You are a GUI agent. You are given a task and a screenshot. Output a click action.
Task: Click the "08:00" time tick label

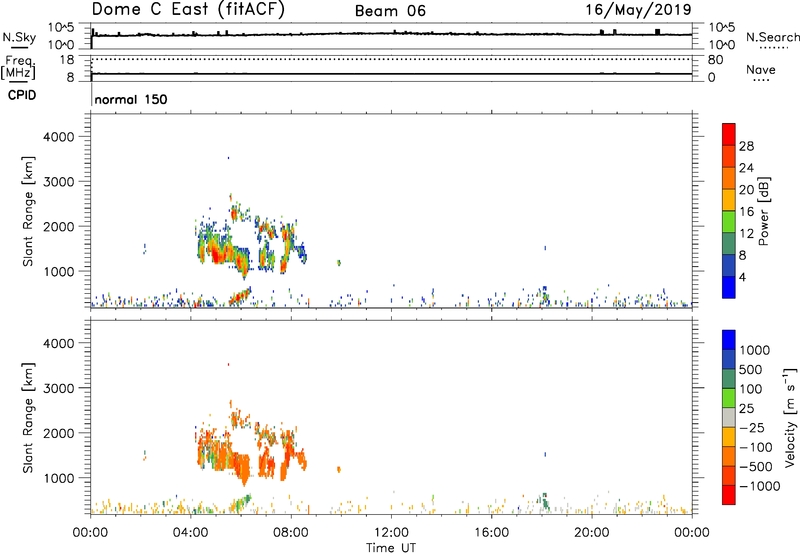click(x=291, y=533)
